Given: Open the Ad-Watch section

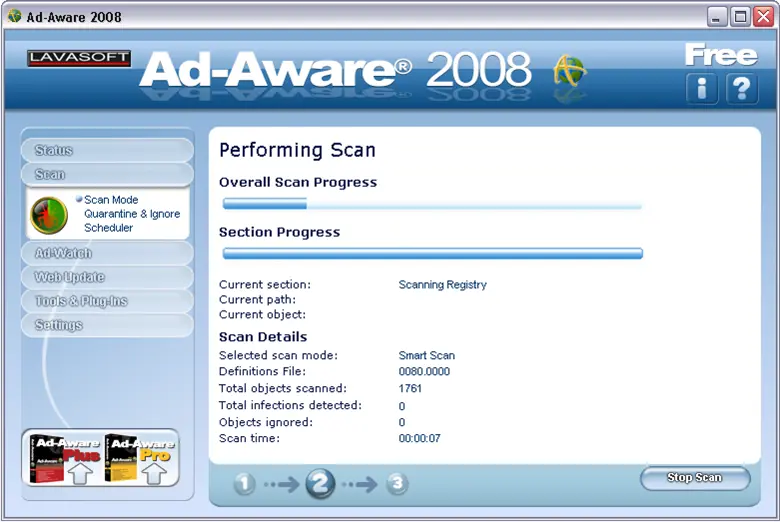Looking at the screenshot, I should 107,253.
